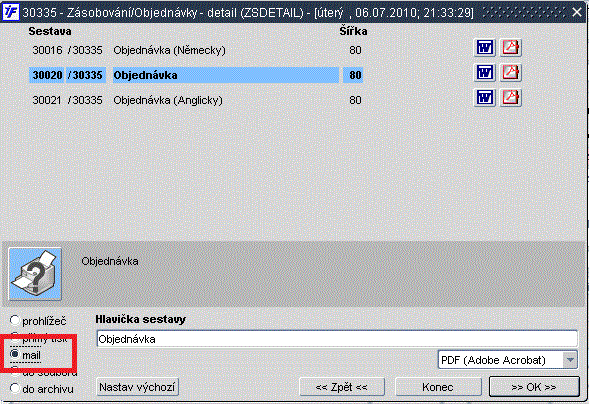The image size is (589, 404).
Task: Click report number 30020
Action: (x=47, y=75)
